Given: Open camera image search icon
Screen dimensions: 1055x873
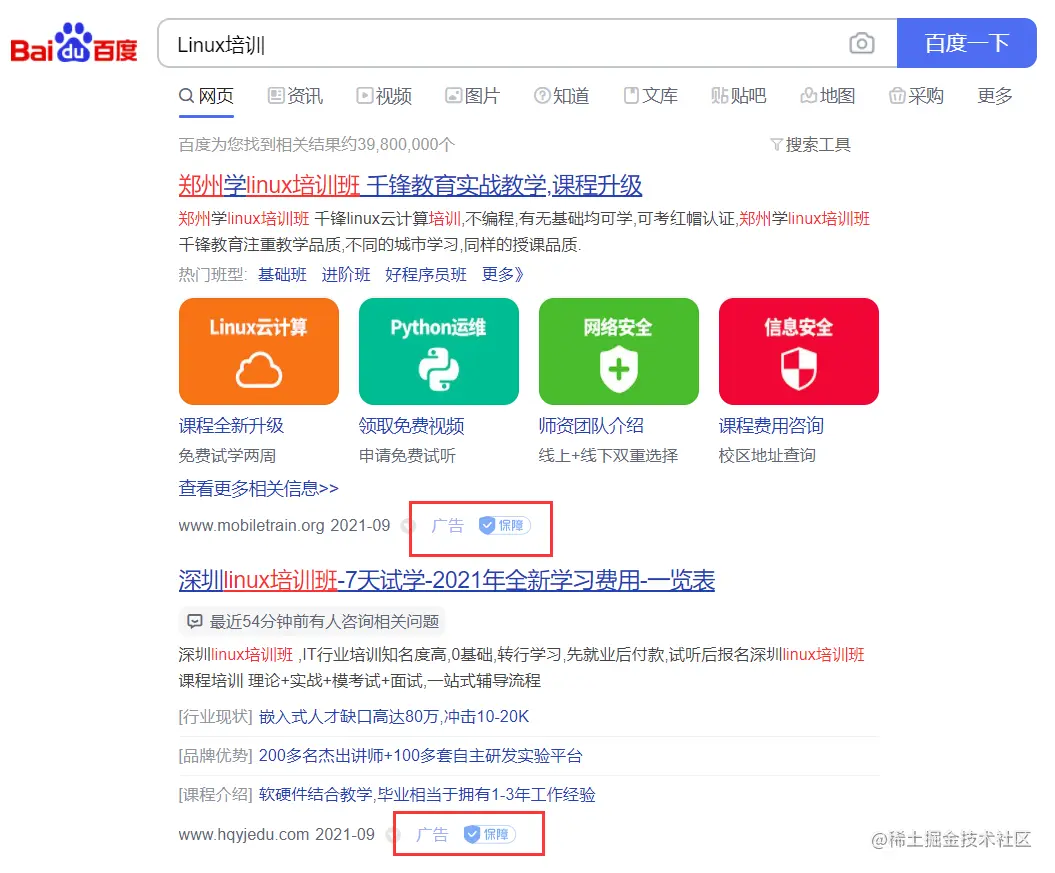Looking at the screenshot, I should (x=861, y=43).
